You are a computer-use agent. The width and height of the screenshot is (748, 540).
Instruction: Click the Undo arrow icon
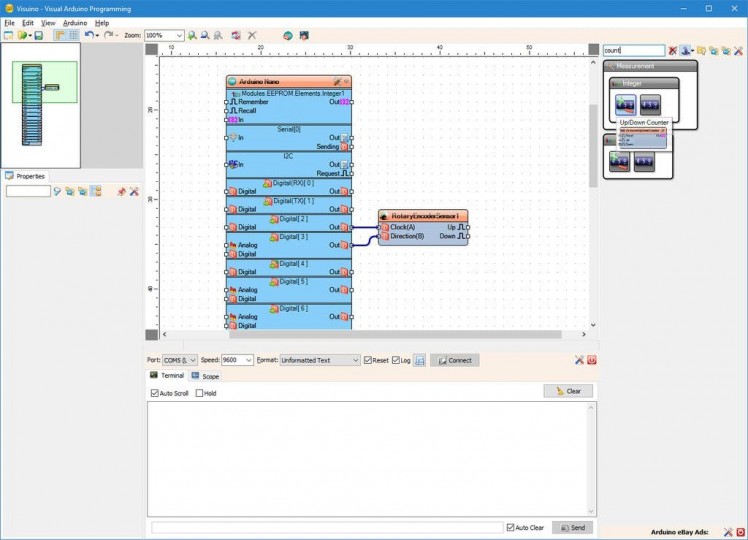(88, 35)
